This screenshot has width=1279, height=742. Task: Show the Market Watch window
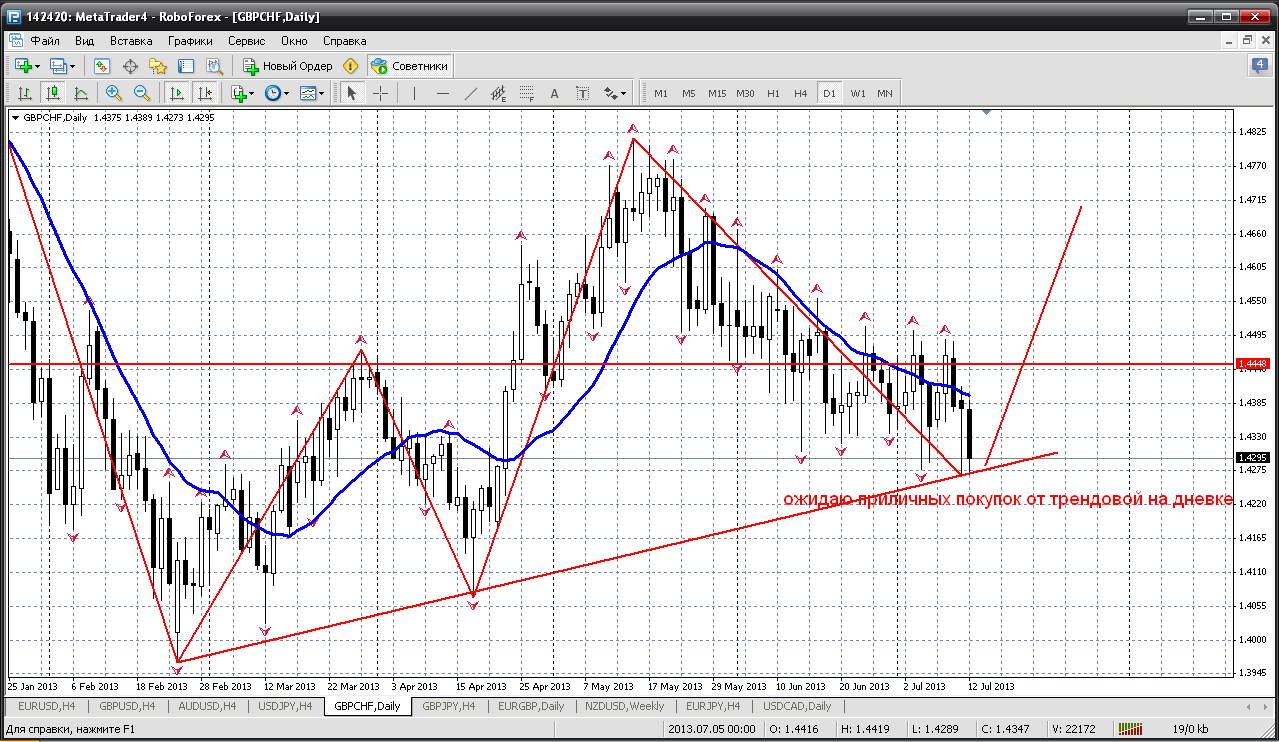pyautogui.click(x=101, y=66)
